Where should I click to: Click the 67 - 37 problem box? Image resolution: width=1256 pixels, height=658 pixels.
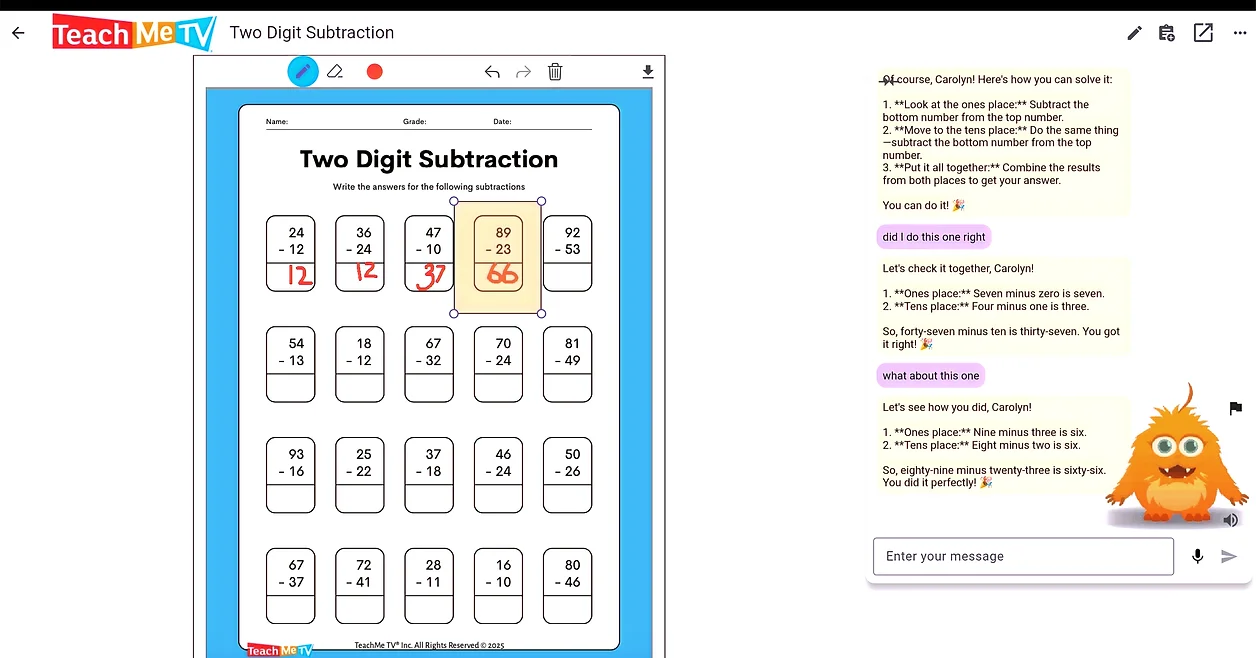click(x=290, y=586)
